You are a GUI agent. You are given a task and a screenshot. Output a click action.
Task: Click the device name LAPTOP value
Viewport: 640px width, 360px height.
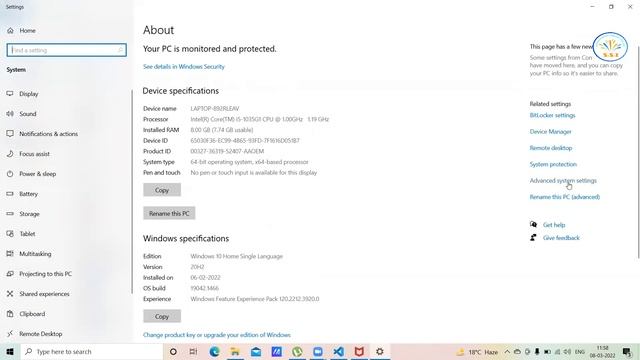coord(215,109)
